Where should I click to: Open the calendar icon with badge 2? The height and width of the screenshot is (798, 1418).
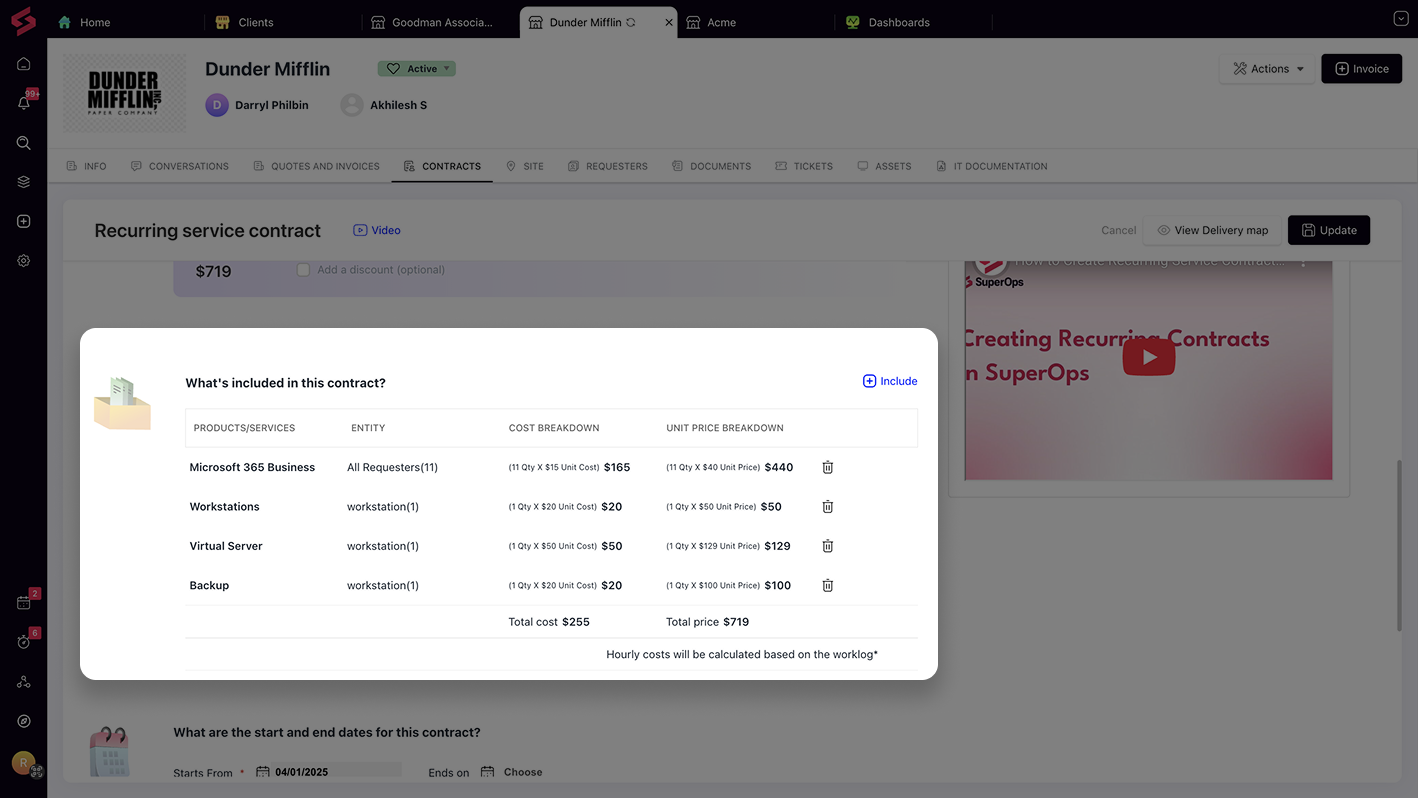pos(24,602)
